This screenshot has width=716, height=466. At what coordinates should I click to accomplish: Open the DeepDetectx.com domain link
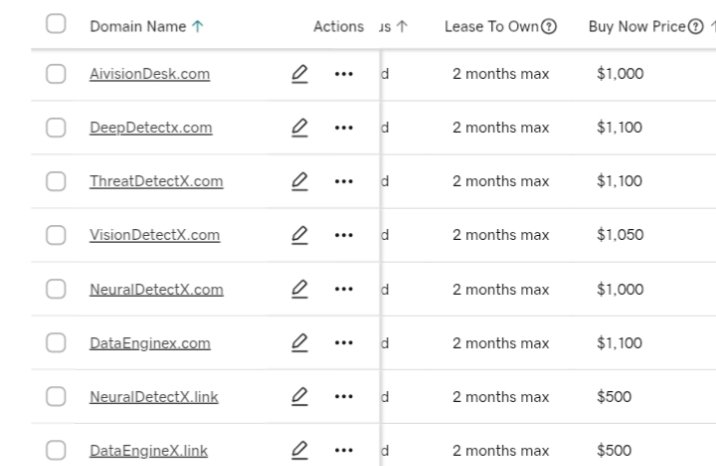pyautogui.click(x=151, y=128)
